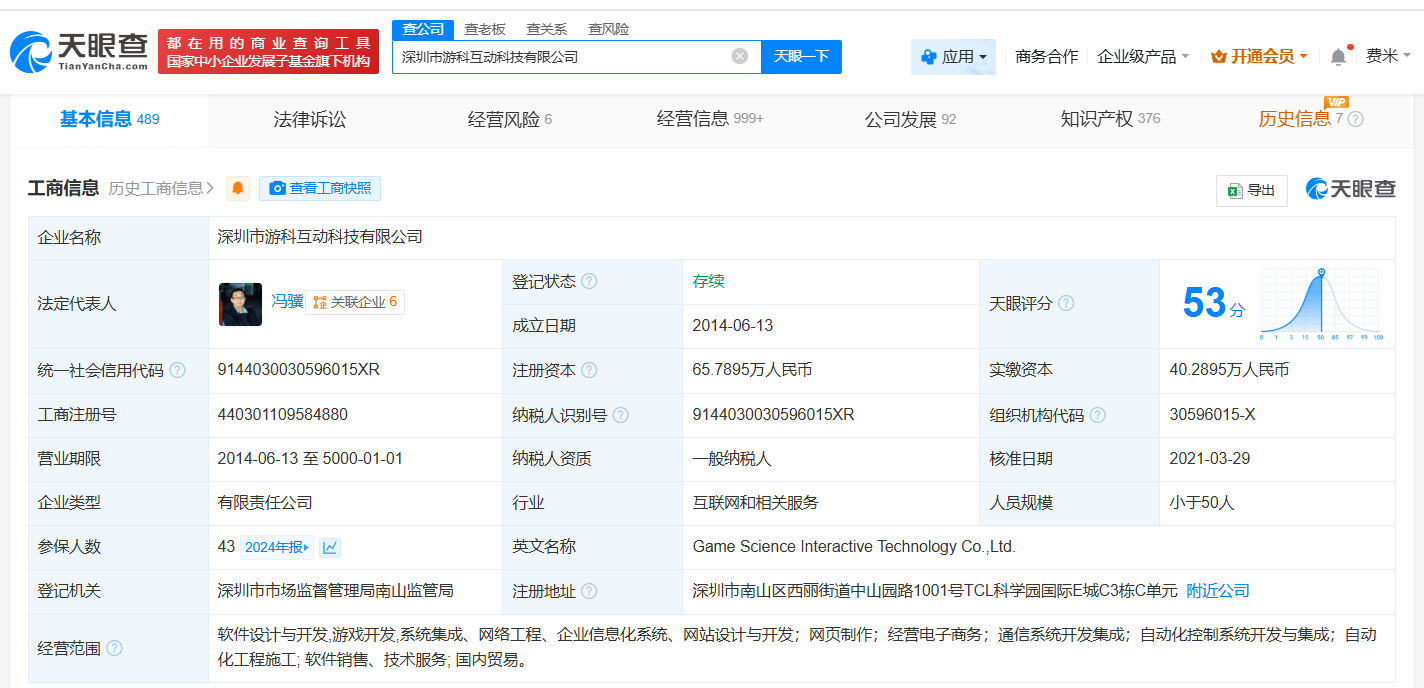This screenshot has width=1424, height=688.
Task: Click the trend chart icon after 2024年报
Action: (330, 547)
